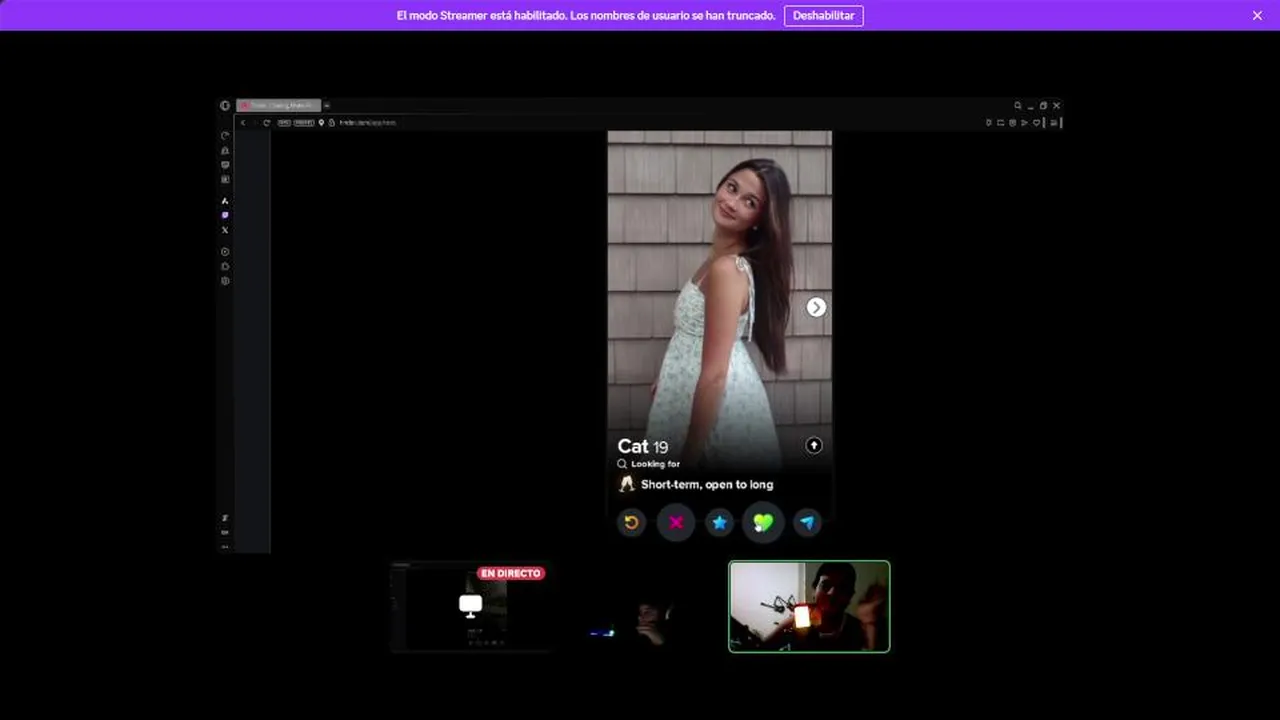1280x720 pixels.
Task: Open the chat messenger sidebar icon
Action: [x=225, y=165]
